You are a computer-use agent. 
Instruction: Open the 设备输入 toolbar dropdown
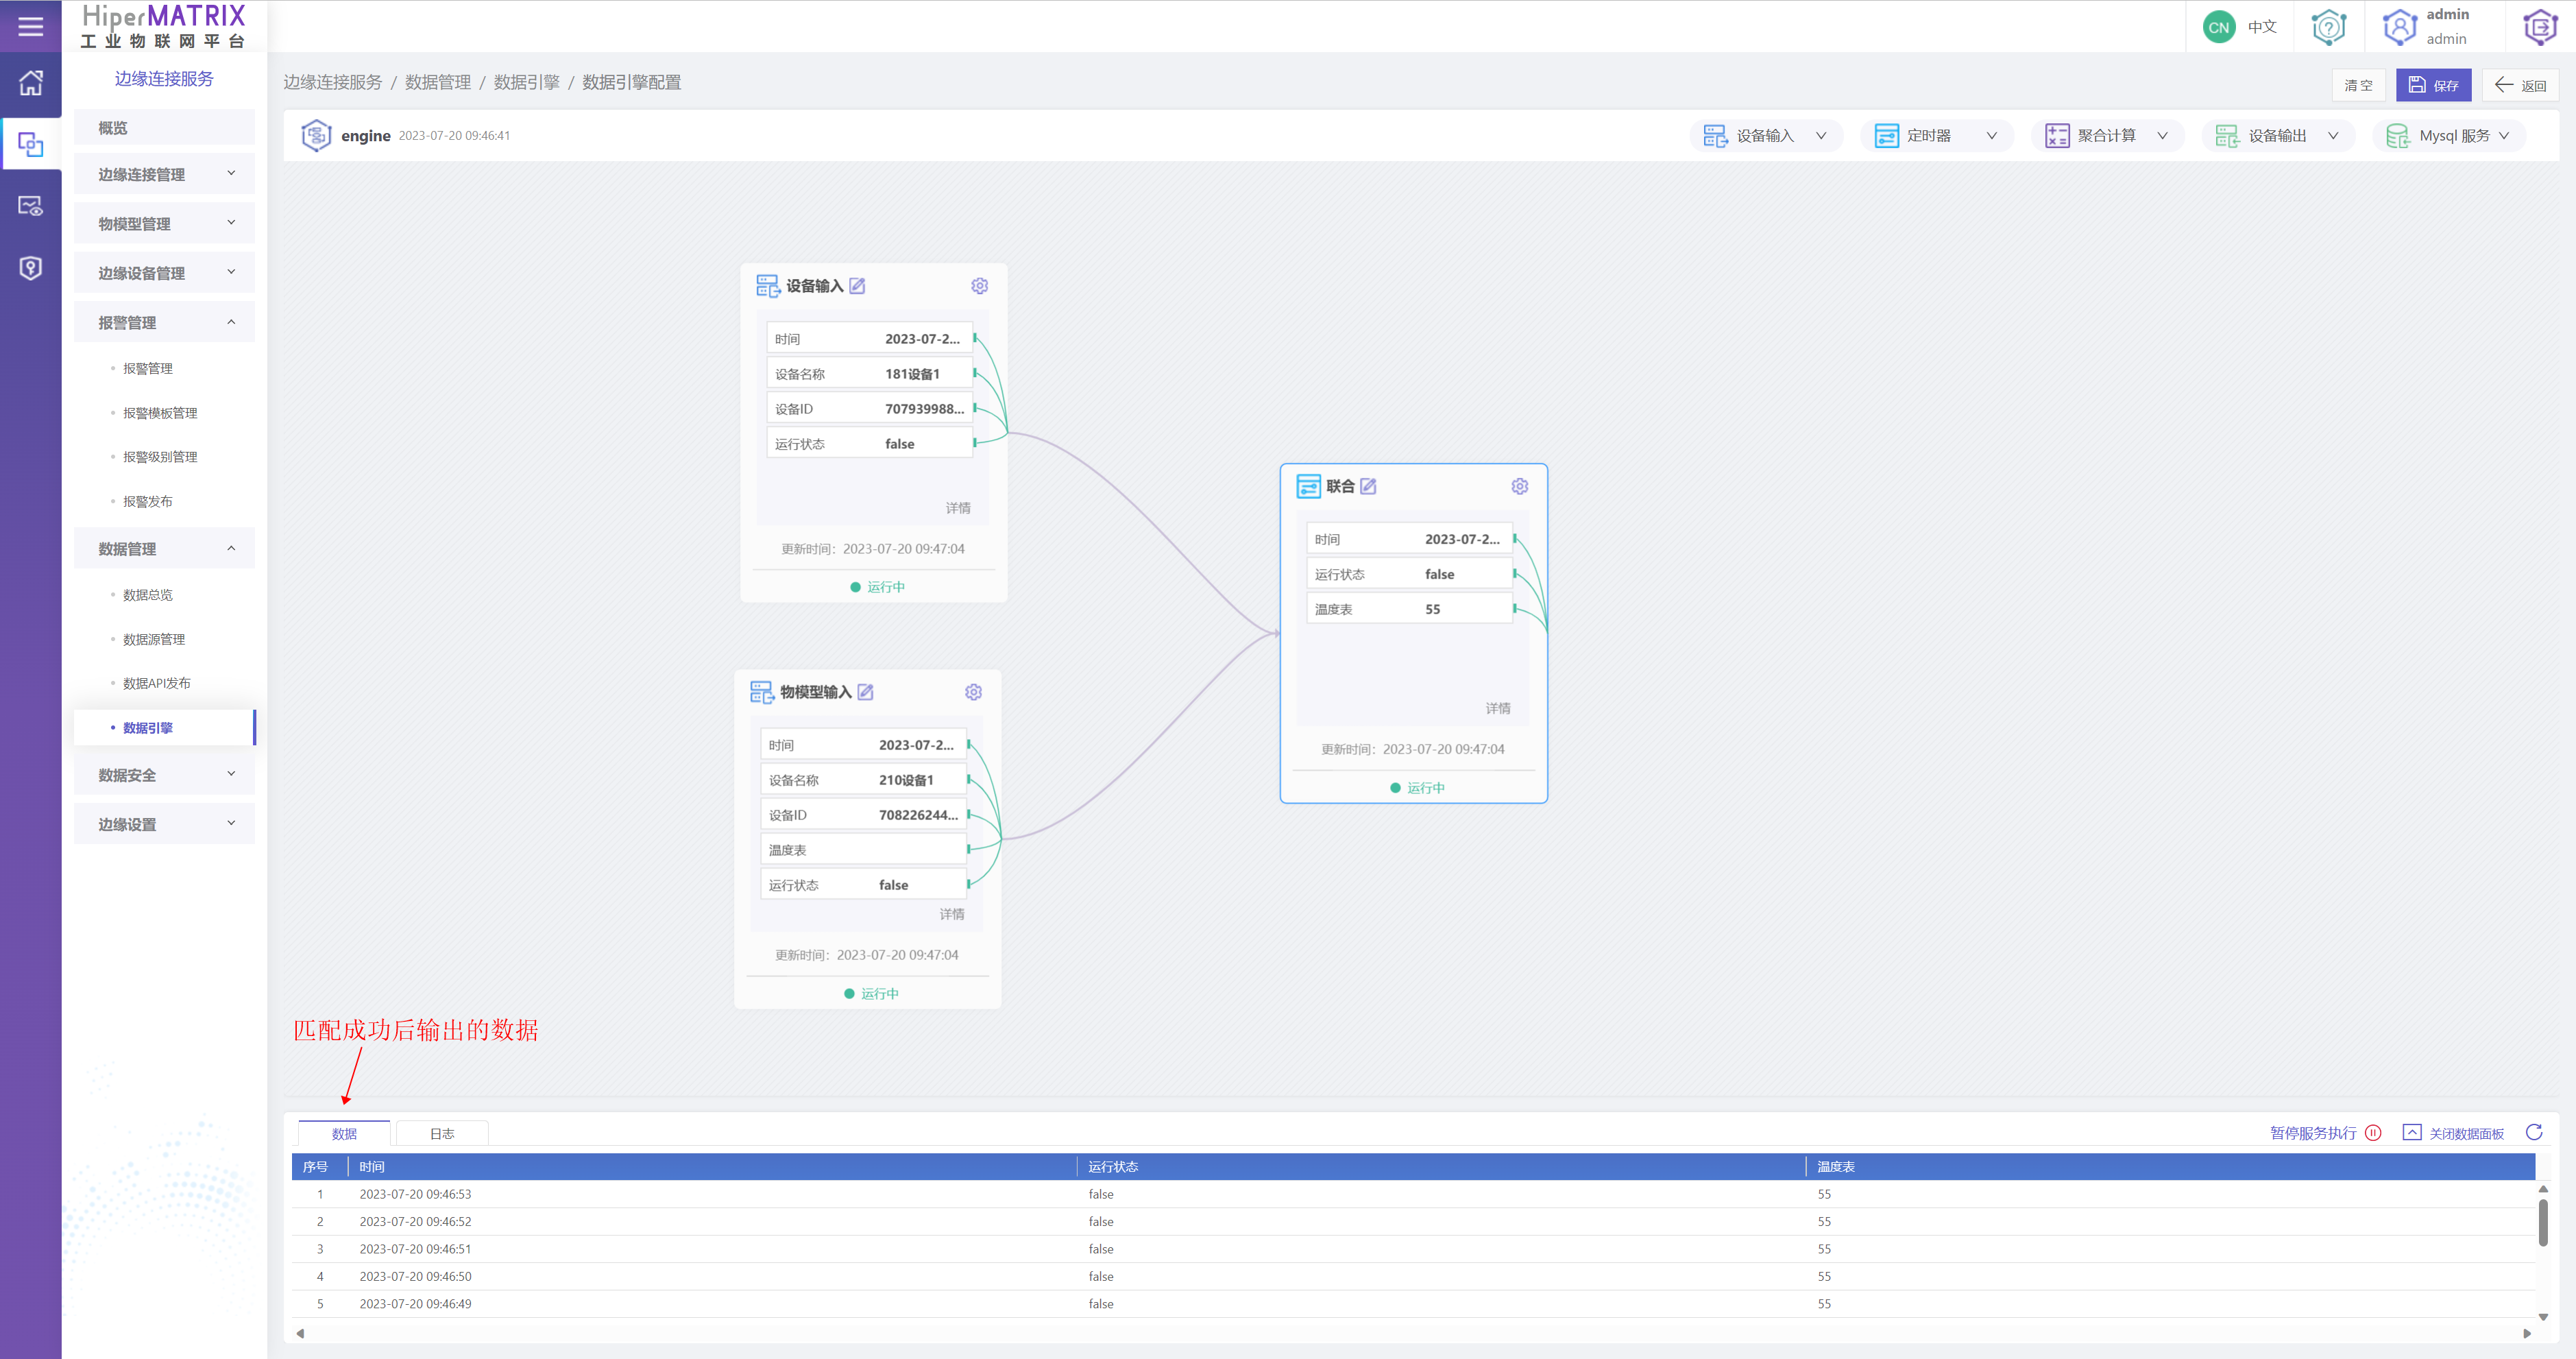pos(1765,135)
